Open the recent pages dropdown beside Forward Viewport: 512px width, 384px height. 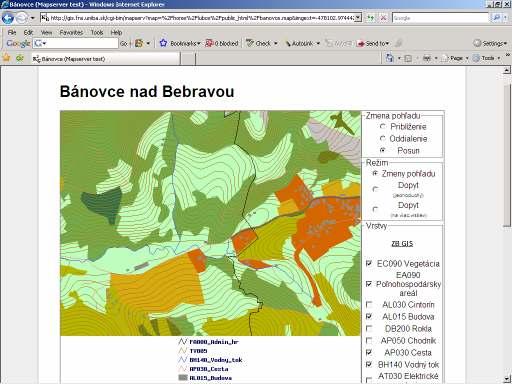(x=32, y=18)
